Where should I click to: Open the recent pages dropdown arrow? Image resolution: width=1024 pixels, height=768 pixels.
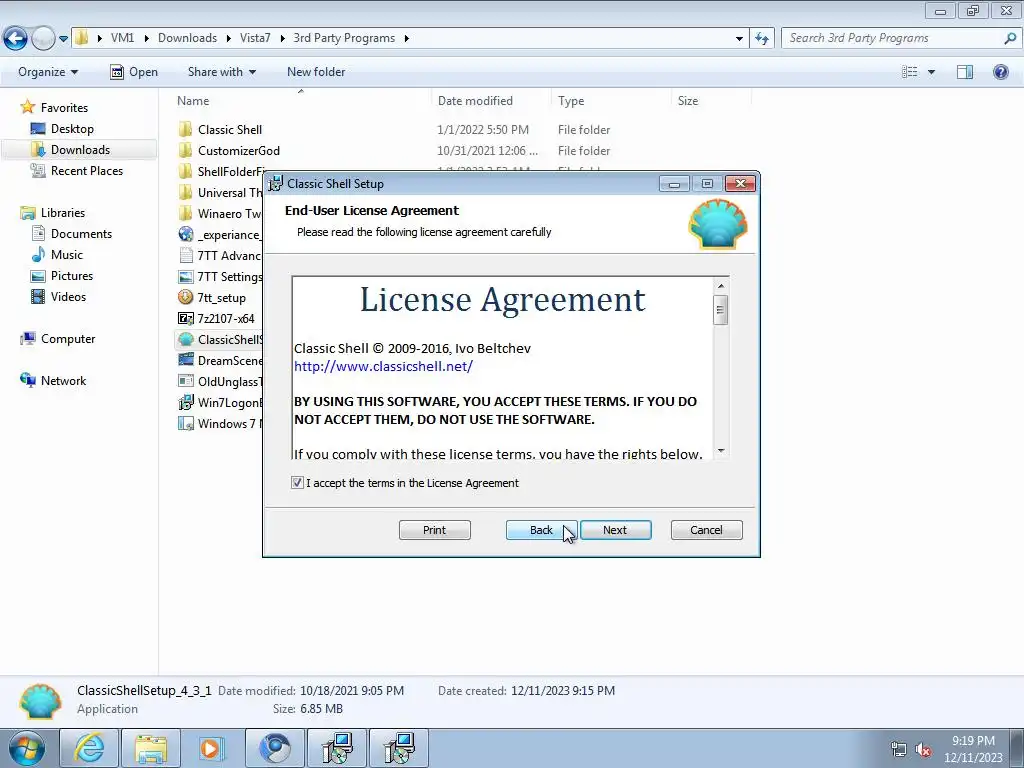63,39
